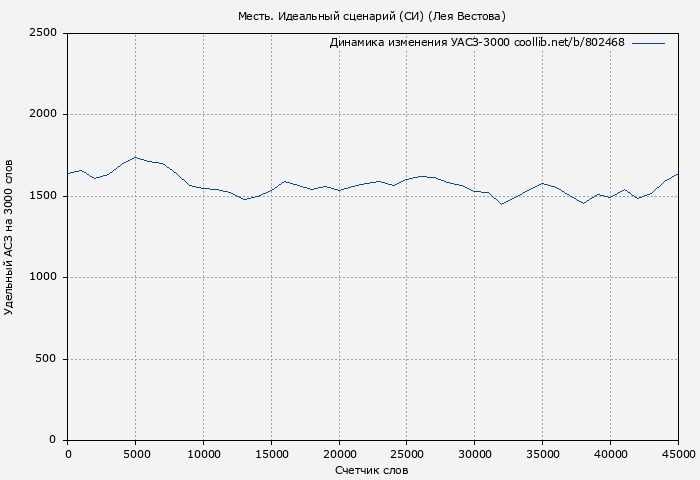Screen dimensions: 700x480
Task: Click the 5000 x-axis tick label
Action: [x=135, y=453]
